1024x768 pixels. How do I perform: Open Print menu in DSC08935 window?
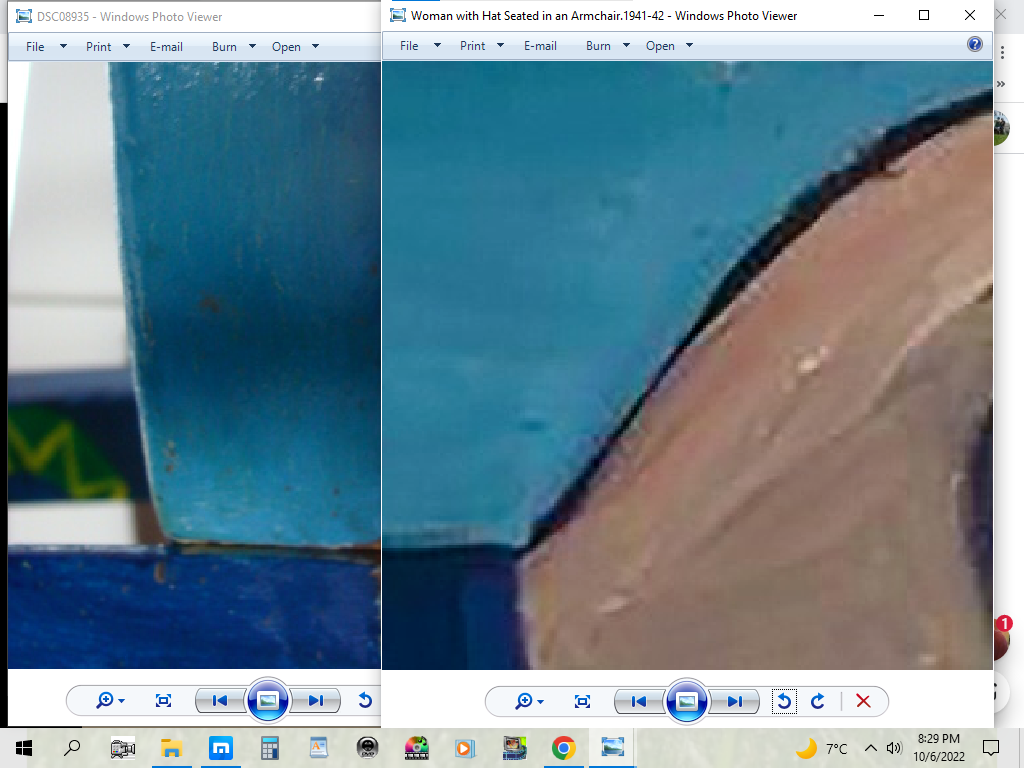99,47
